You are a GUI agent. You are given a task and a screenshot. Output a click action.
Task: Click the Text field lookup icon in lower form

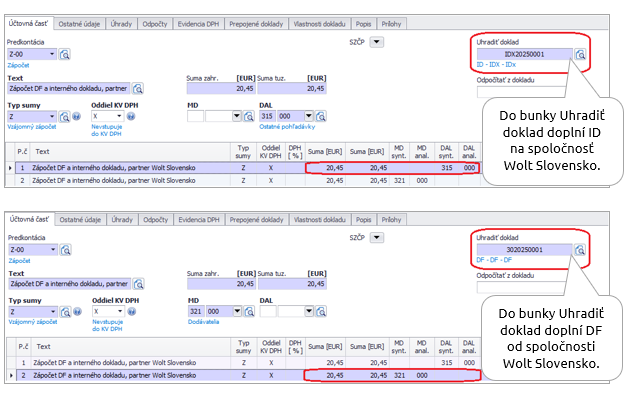pyautogui.click(x=138, y=284)
